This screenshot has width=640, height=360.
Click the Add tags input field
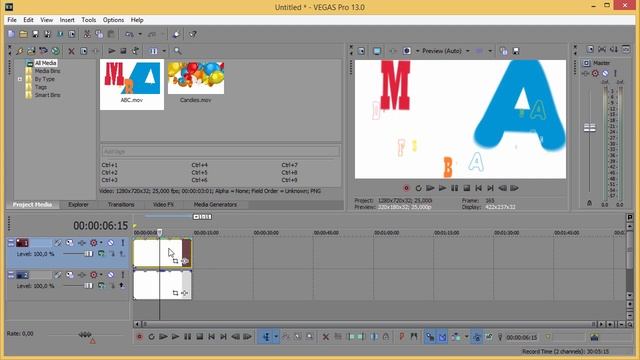point(220,151)
